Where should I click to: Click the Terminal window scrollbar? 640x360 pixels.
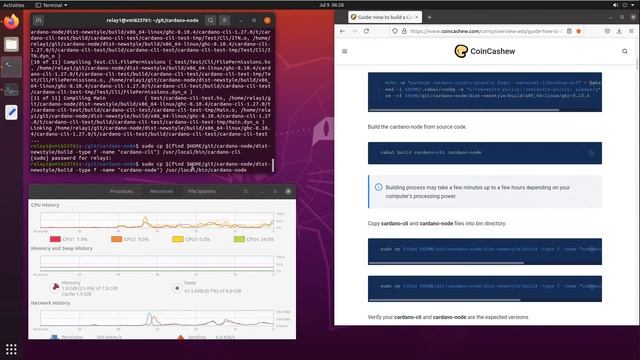[273, 165]
